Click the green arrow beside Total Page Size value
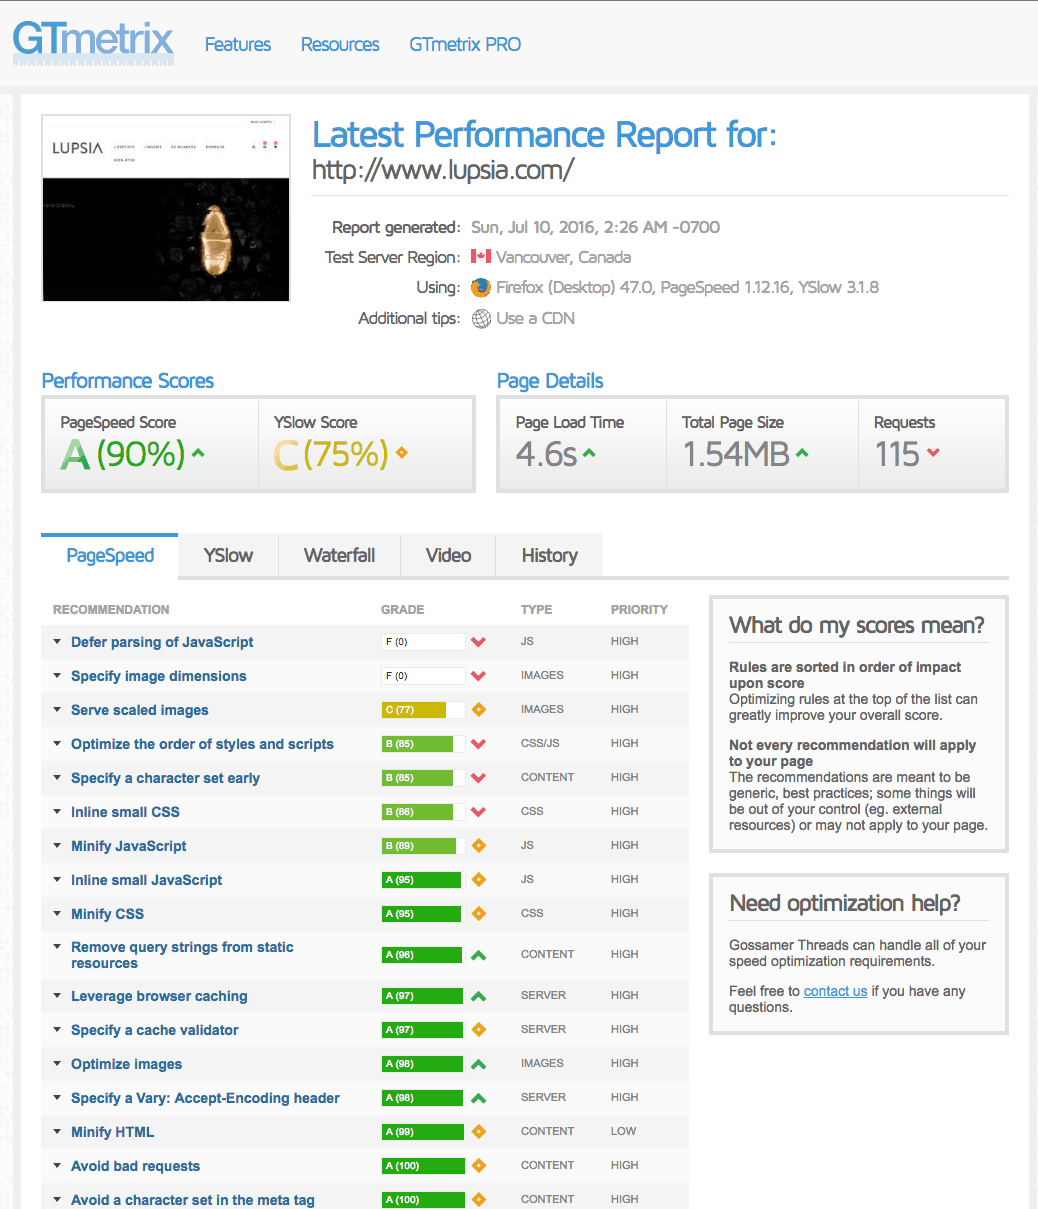 pos(802,454)
